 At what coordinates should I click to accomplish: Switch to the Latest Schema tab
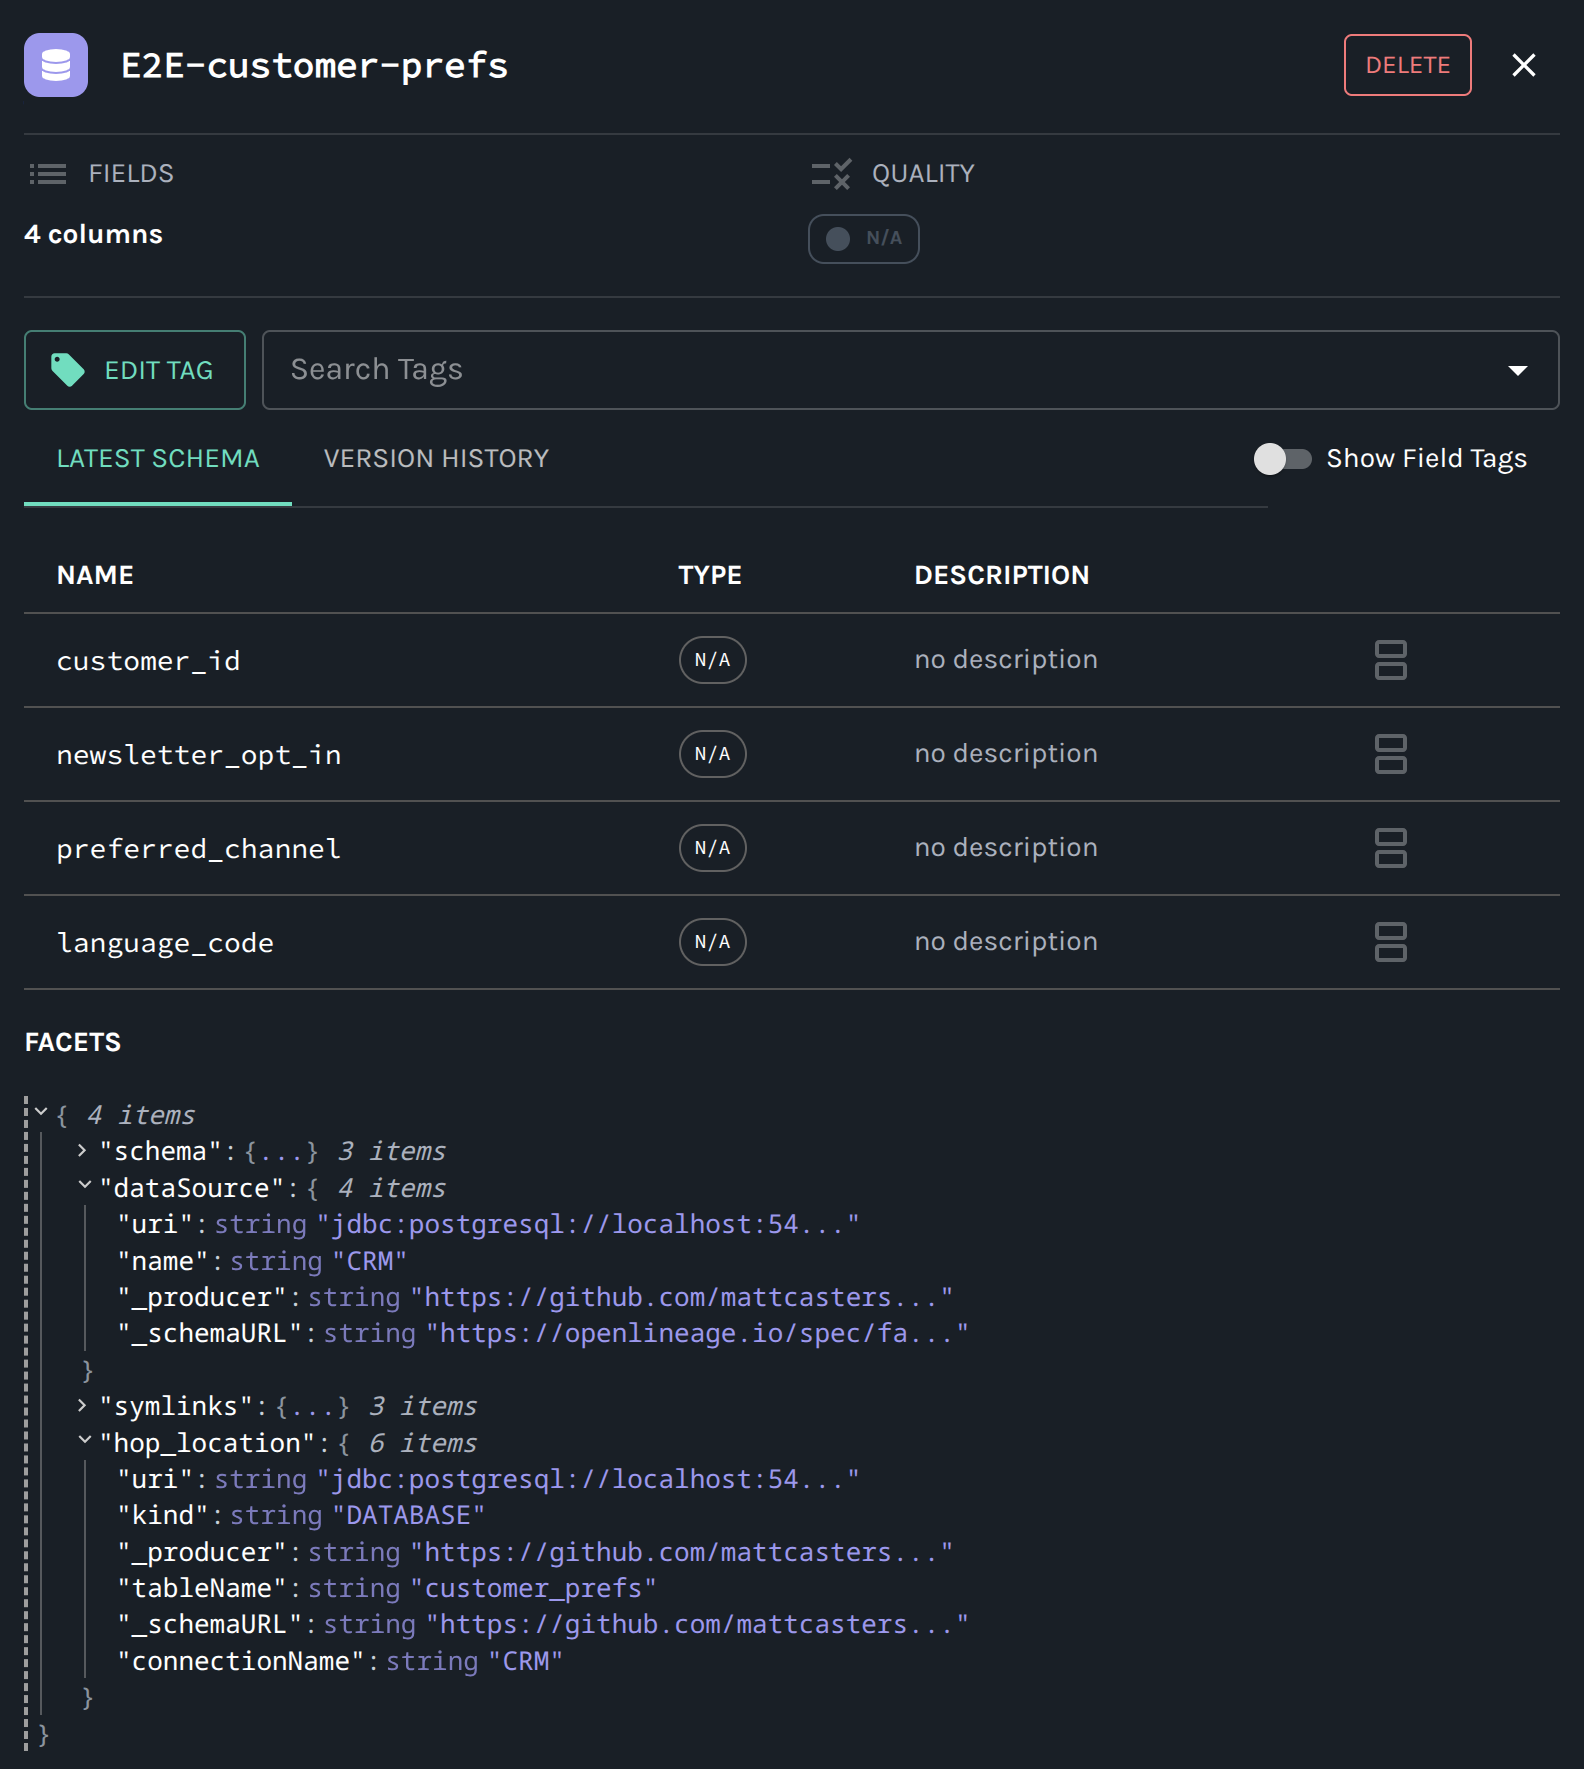158,459
